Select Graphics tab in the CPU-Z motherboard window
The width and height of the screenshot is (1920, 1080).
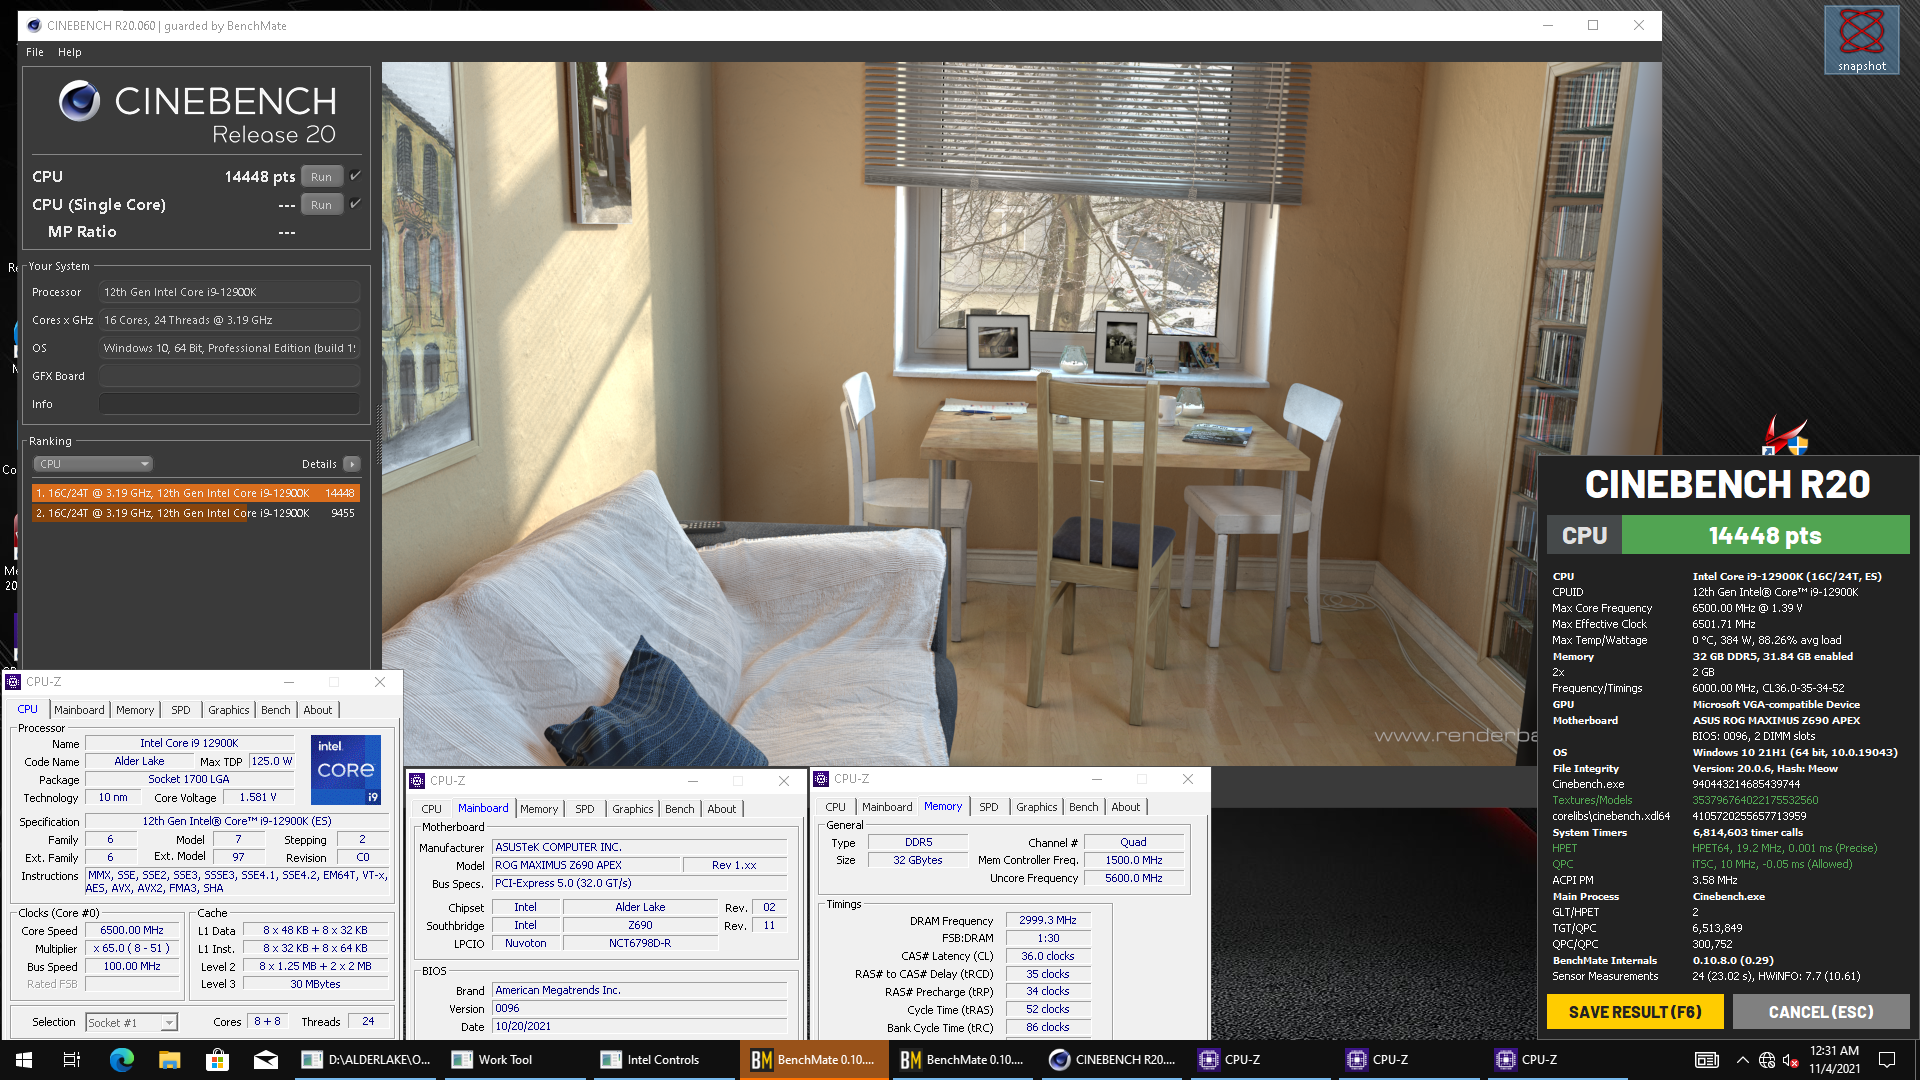[x=633, y=809]
